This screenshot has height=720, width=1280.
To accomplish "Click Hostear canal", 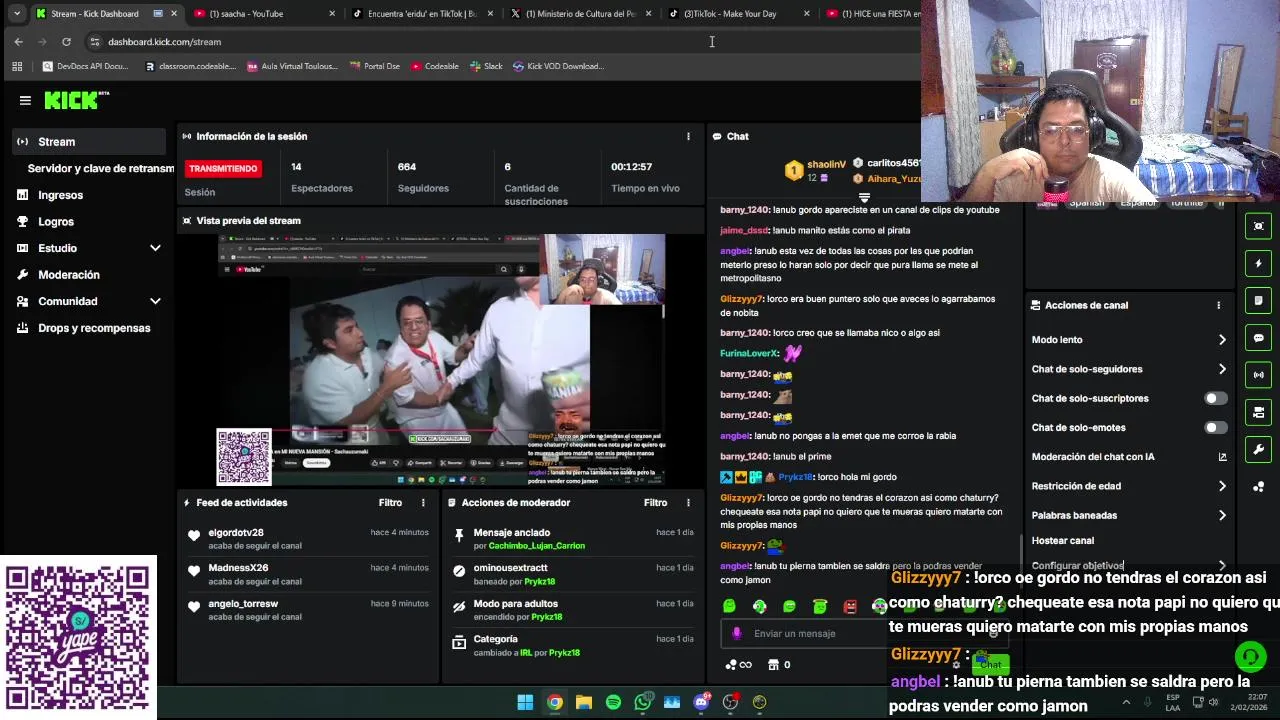I will [x=1062, y=541].
